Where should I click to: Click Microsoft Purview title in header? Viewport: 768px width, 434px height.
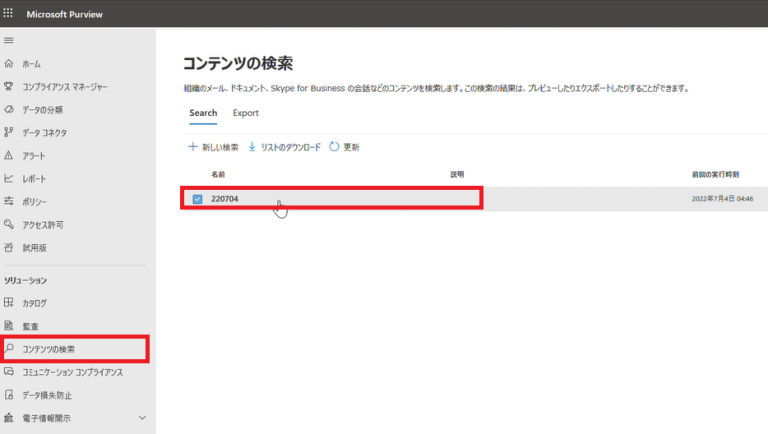tap(65, 14)
